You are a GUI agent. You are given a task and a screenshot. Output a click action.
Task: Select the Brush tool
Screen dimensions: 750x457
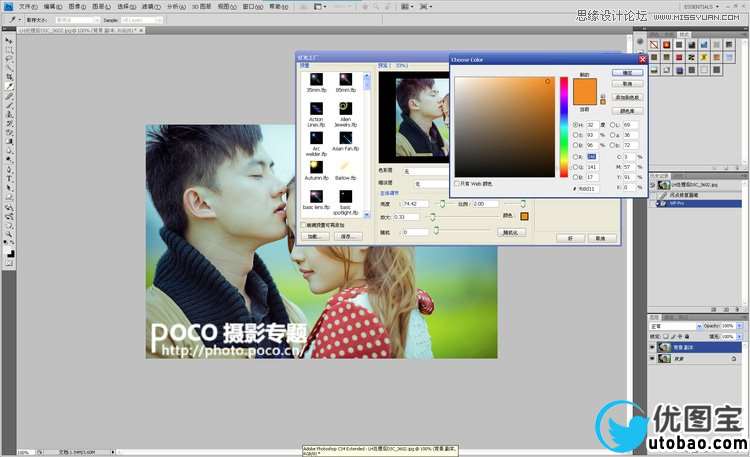tap(9, 105)
